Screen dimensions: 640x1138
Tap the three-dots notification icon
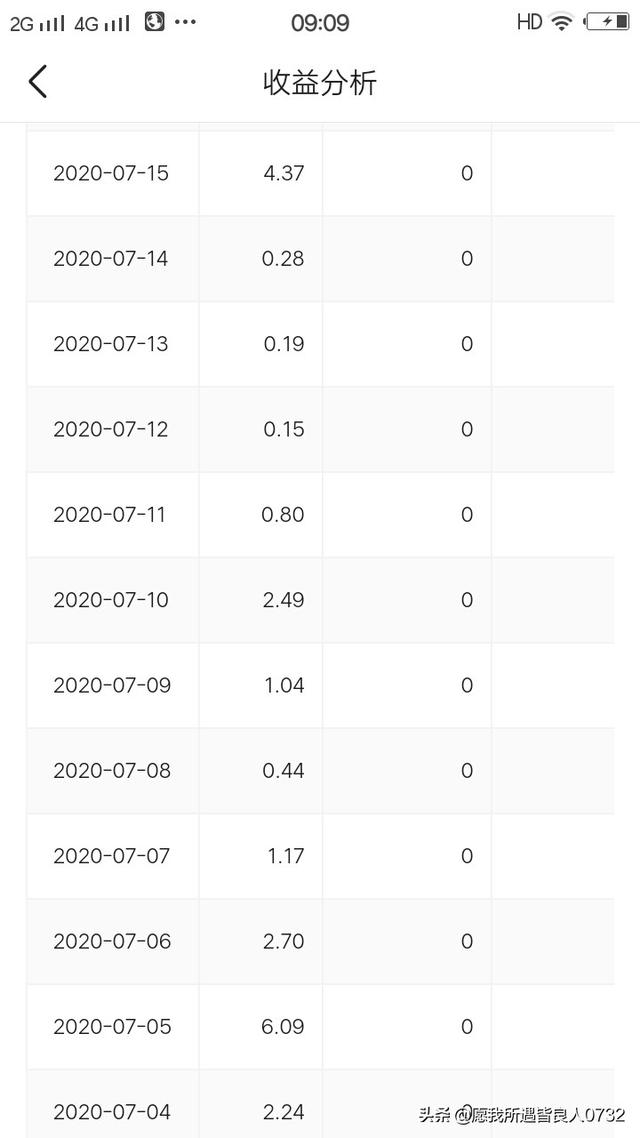[186, 22]
